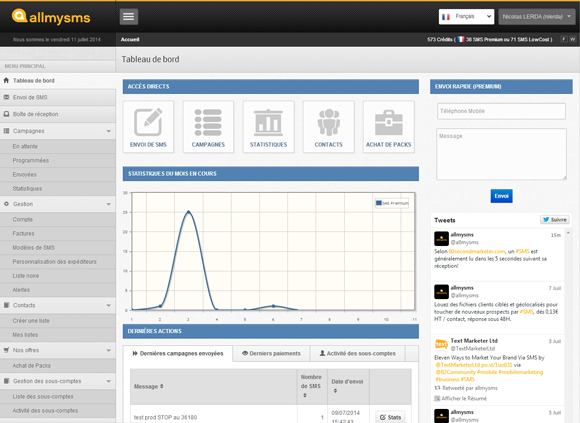Toggle the hamburger menu button
Viewport: 580px width, 423px height.
point(129,17)
